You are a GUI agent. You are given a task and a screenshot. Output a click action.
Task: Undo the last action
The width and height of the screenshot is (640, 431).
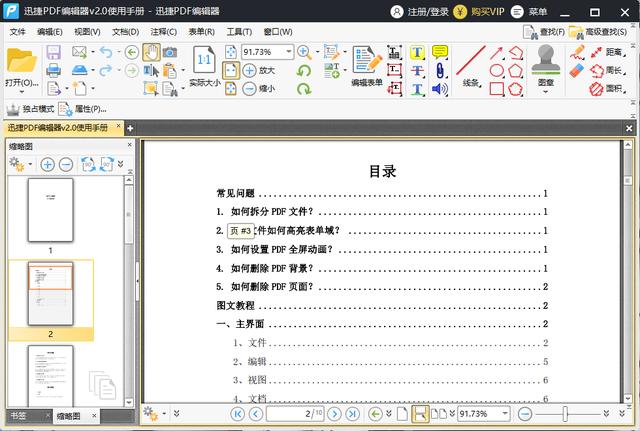pyautogui.click(x=106, y=52)
